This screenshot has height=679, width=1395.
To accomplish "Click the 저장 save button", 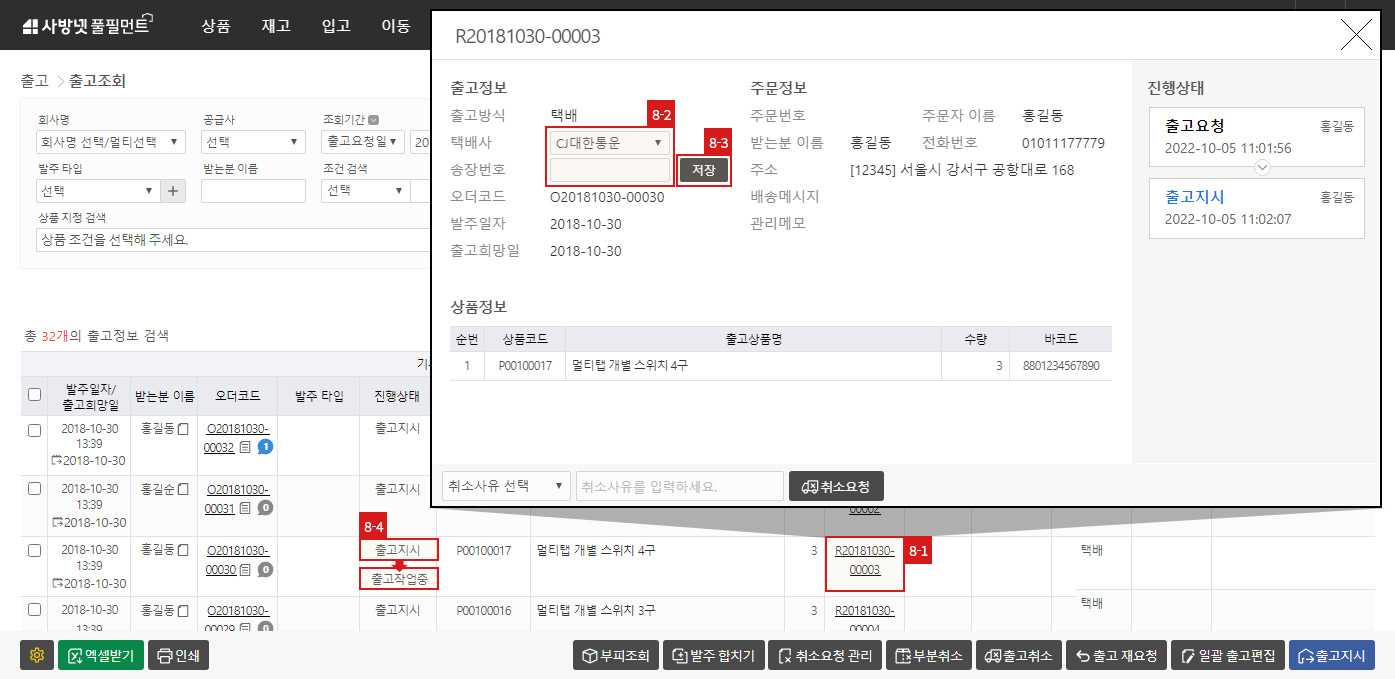I will point(703,170).
